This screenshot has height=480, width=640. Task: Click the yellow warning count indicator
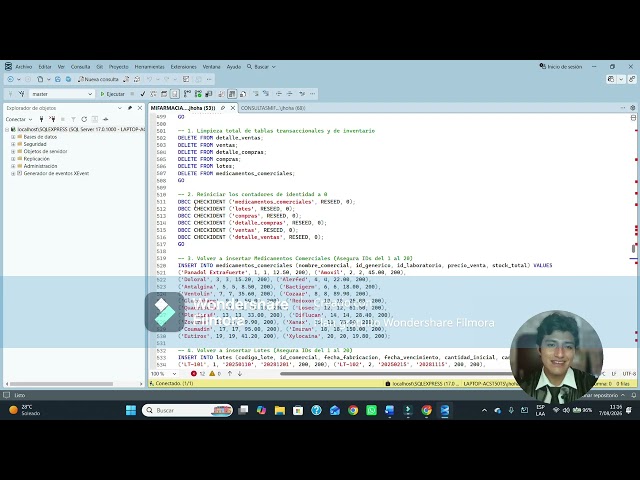(215, 373)
